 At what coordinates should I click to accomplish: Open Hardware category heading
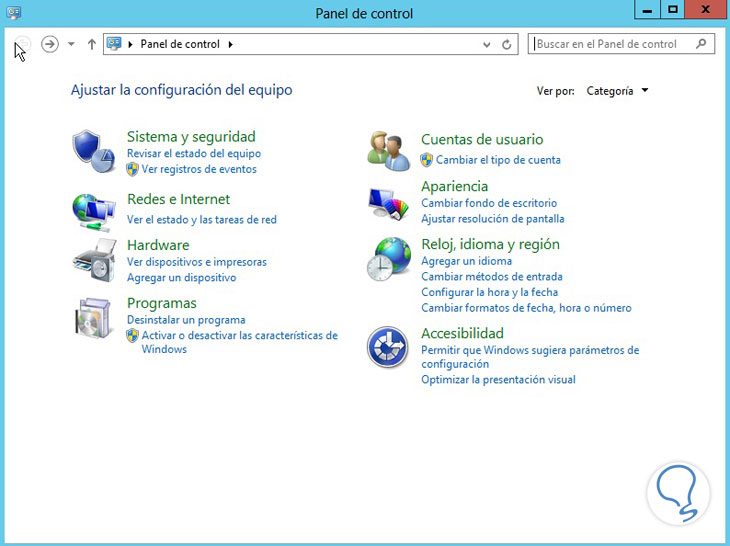pos(158,245)
